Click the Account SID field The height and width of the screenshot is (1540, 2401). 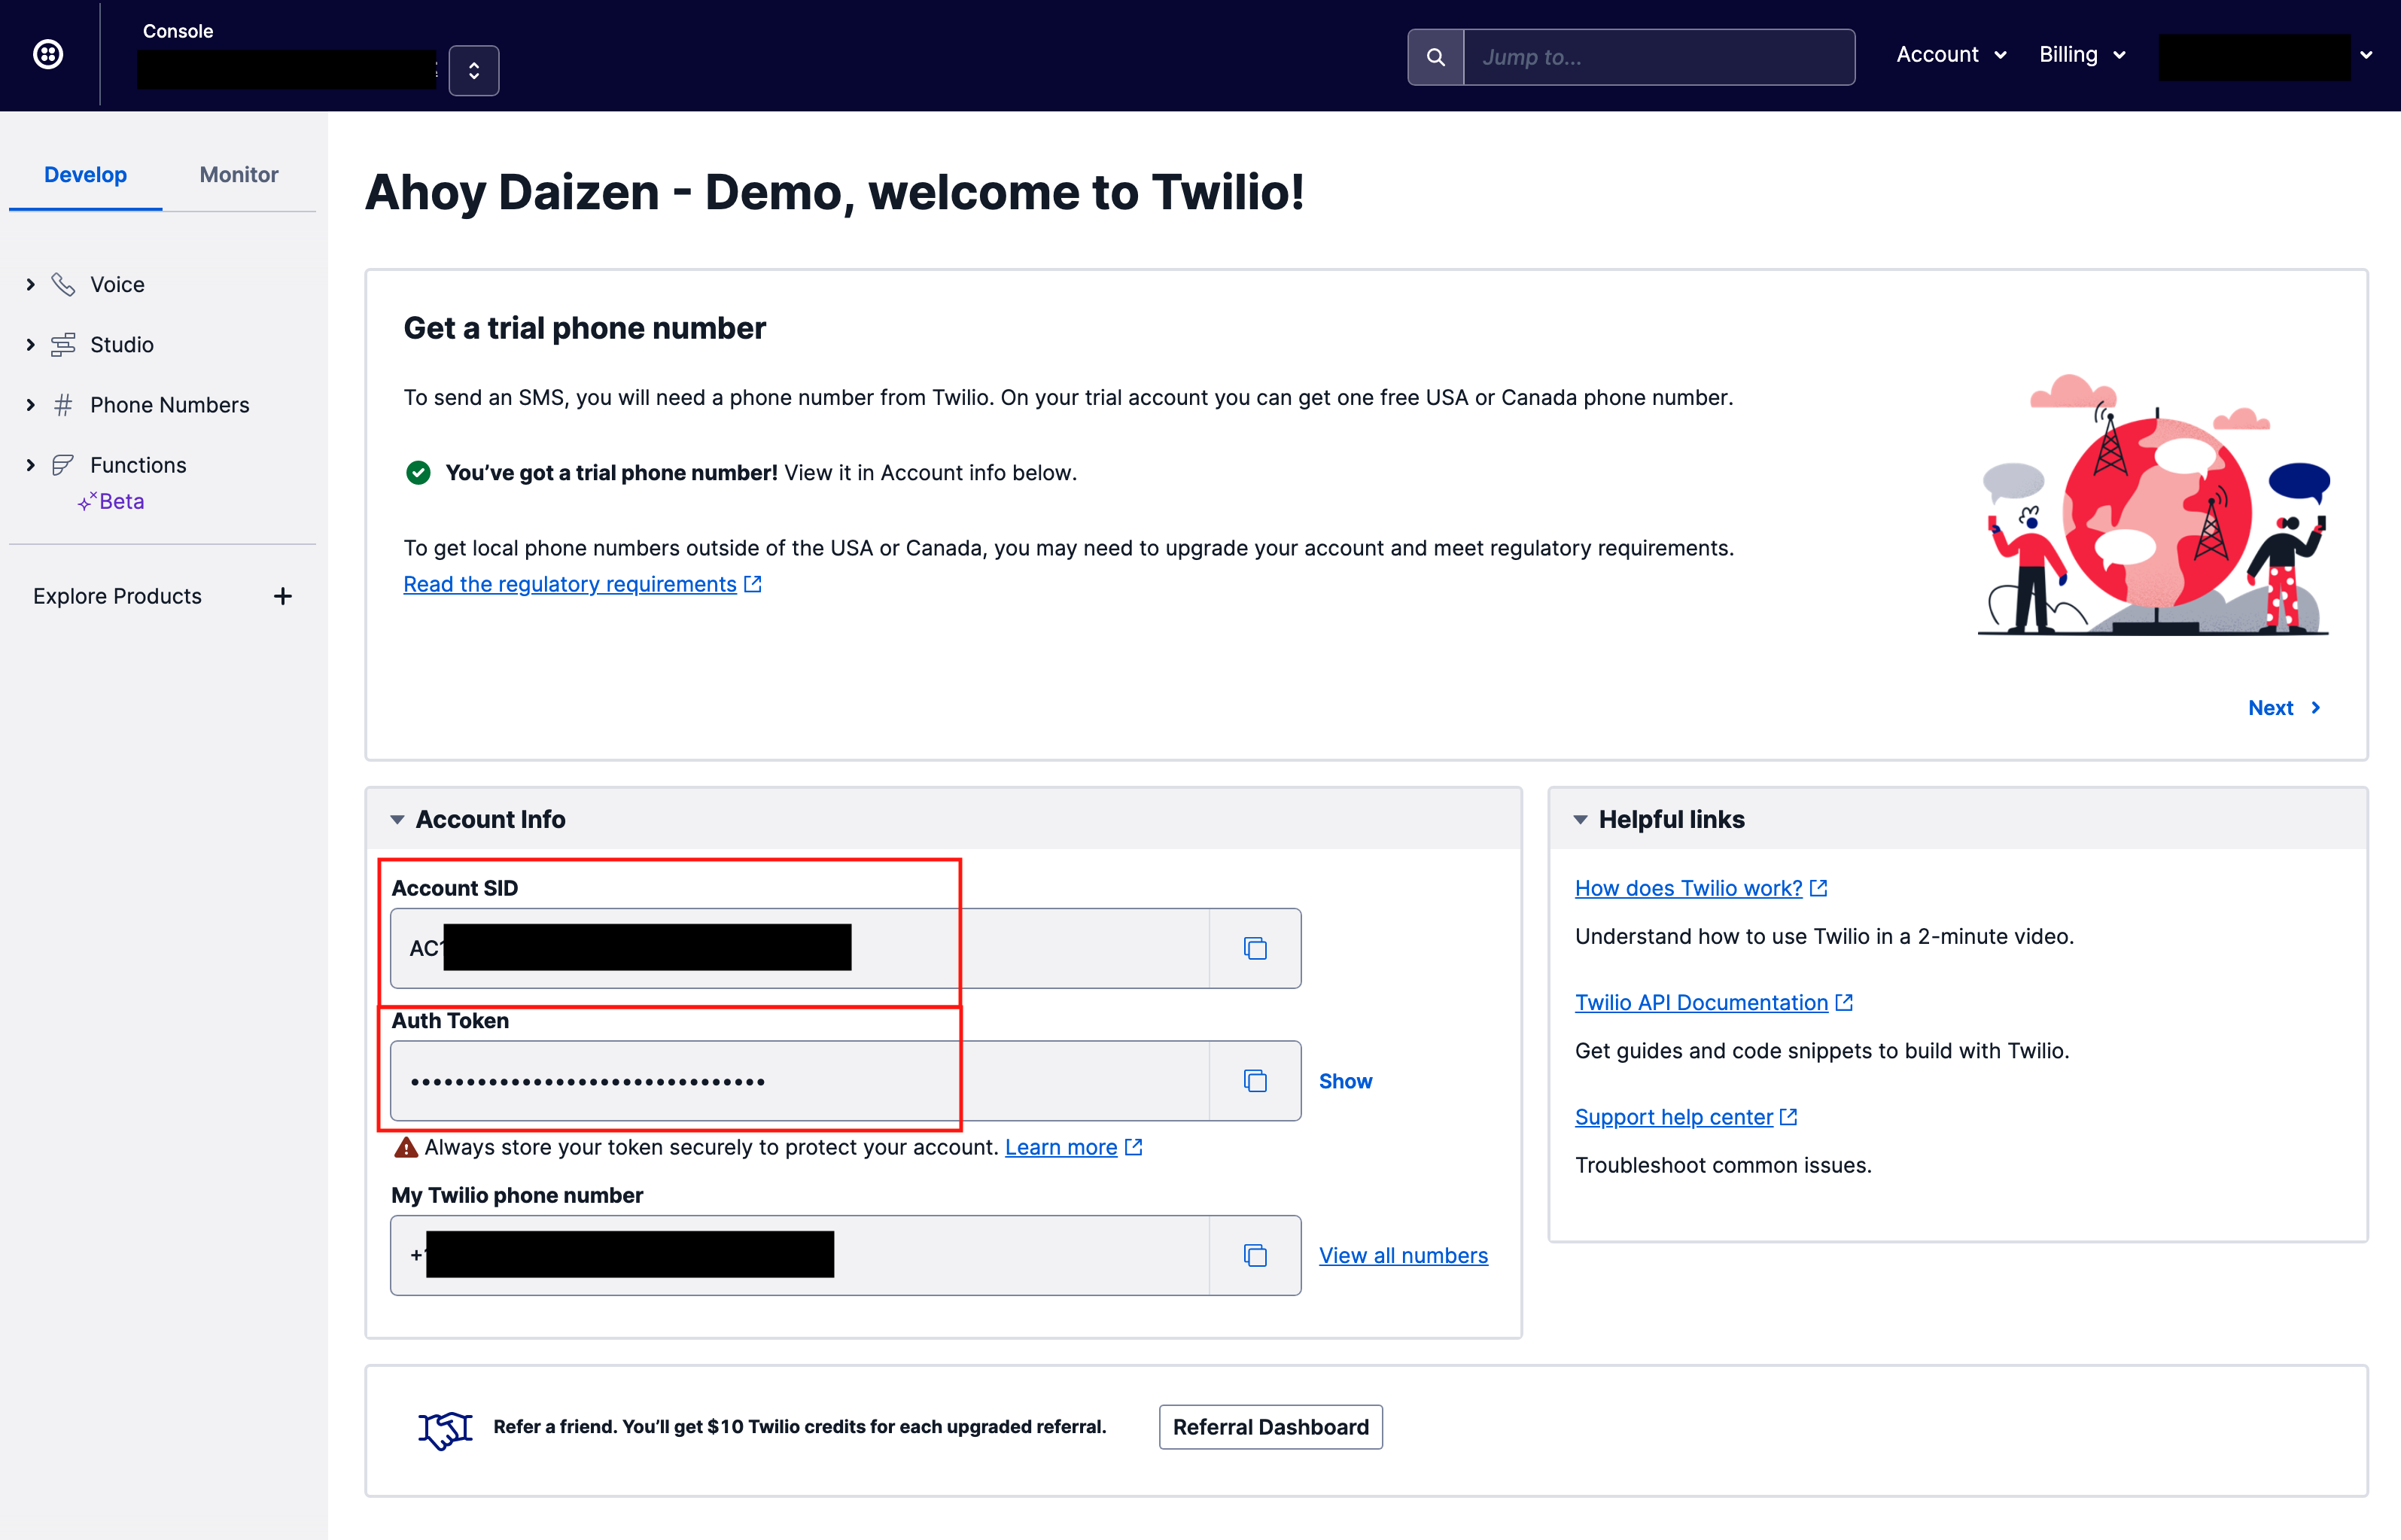(800, 948)
